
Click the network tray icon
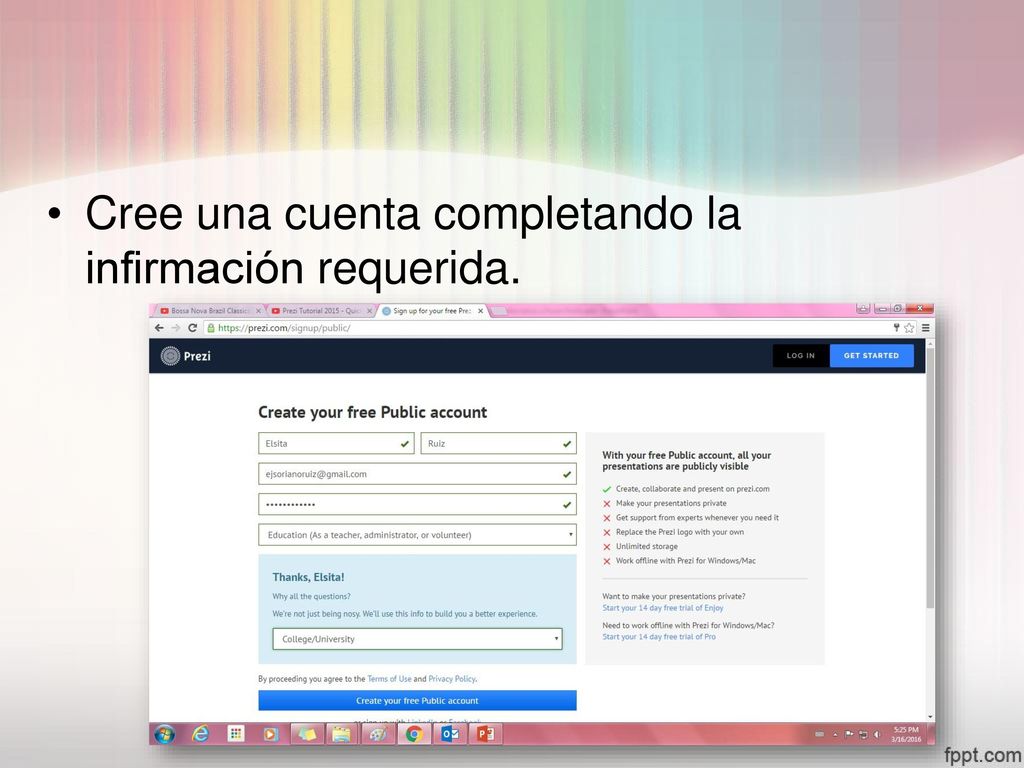[x=863, y=735]
